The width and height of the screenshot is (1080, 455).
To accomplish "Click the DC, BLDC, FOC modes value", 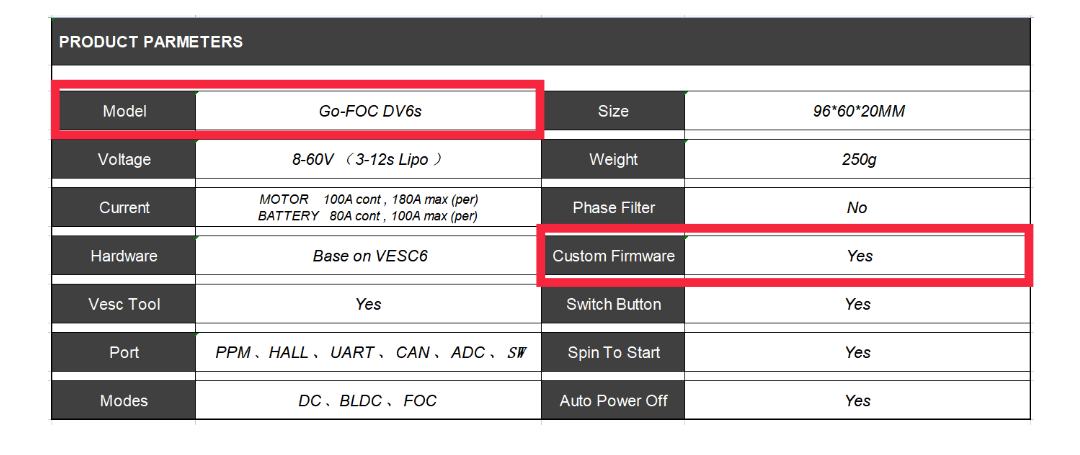I will (x=367, y=401).
